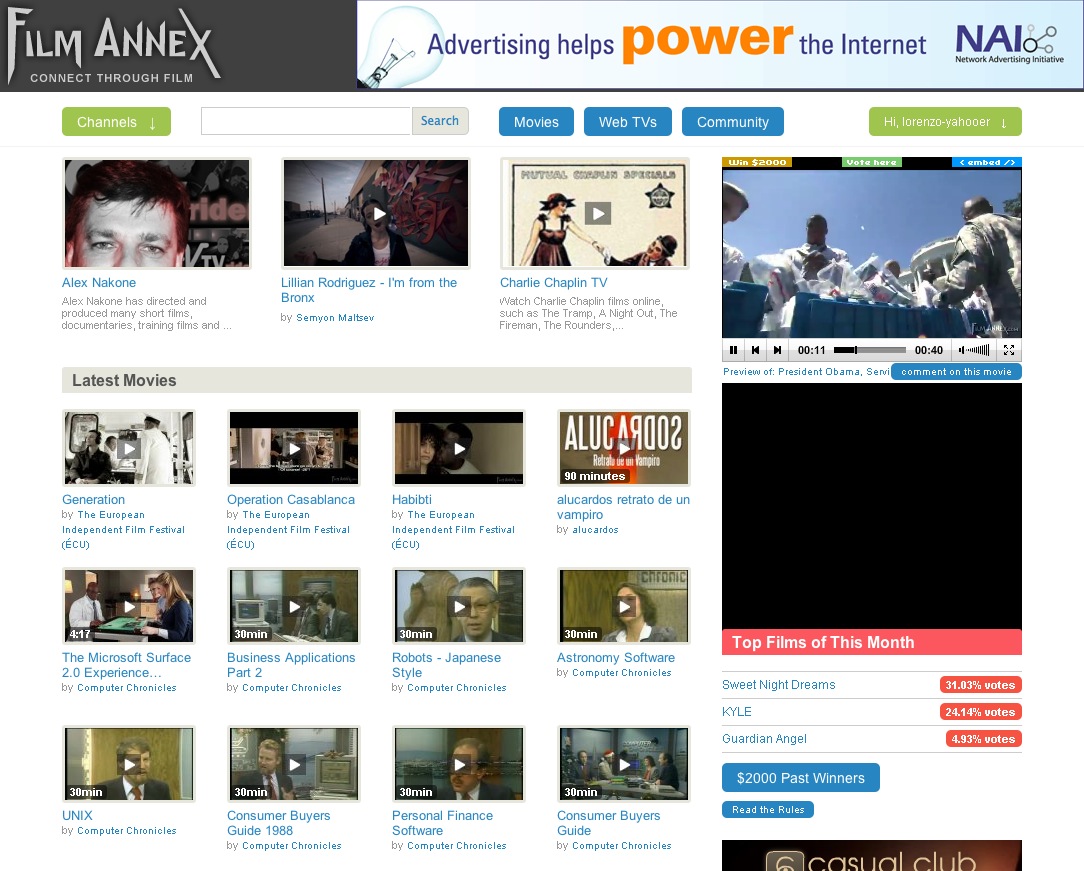Image resolution: width=1084 pixels, height=871 pixels.
Task: Open the Generation movie title link
Action: click(x=93, y=500)
